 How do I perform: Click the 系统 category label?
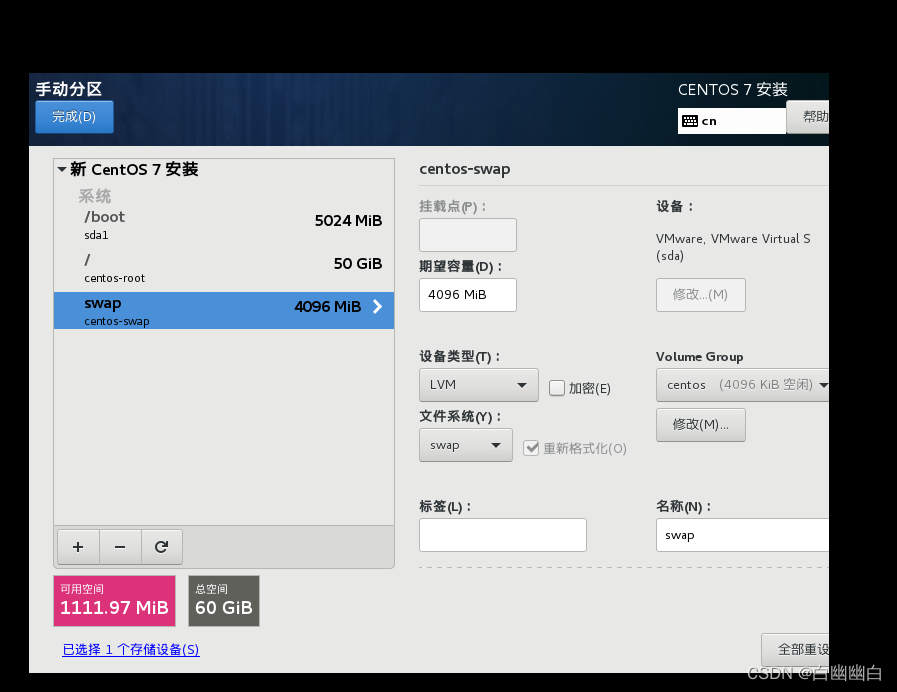[x=95, y=196]
